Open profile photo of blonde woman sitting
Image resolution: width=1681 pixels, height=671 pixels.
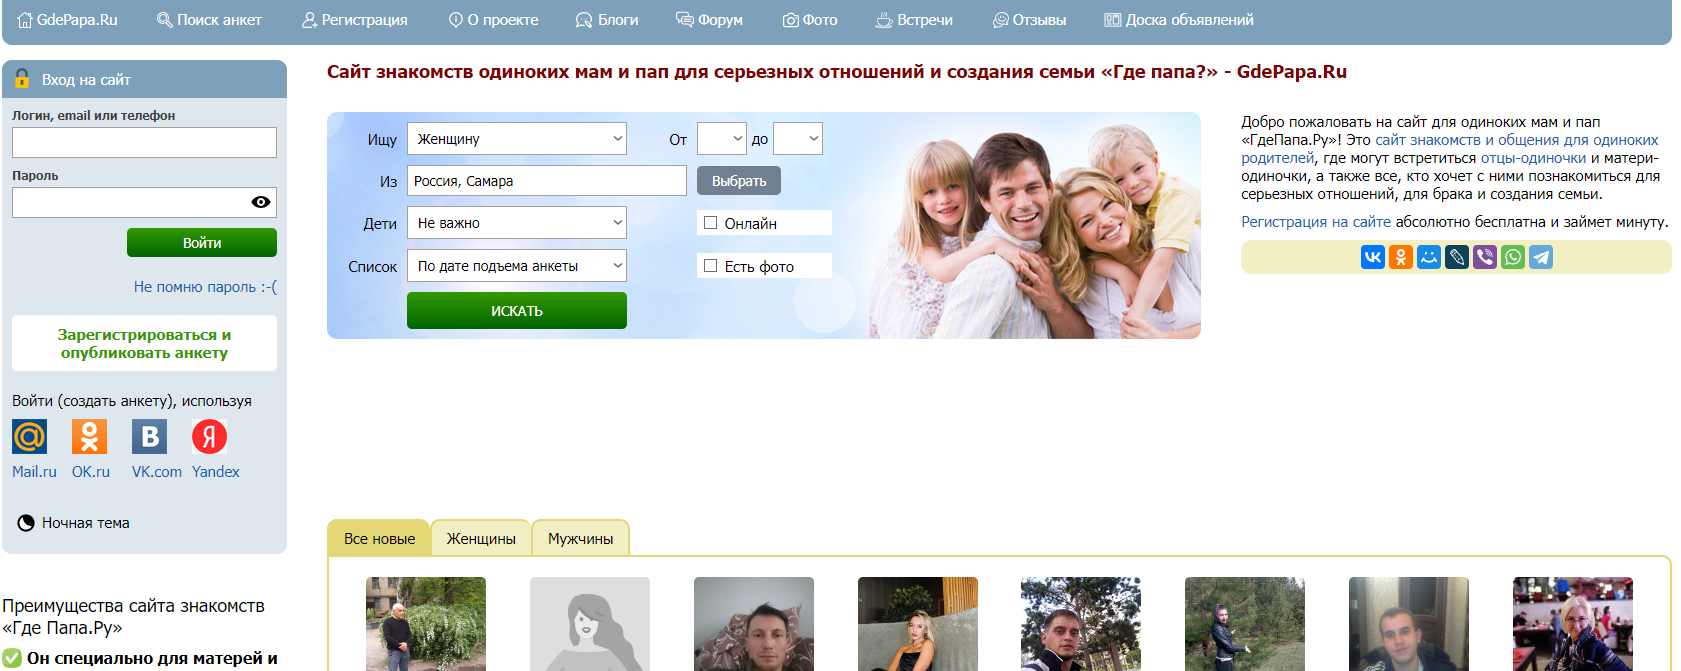point(918,624)
